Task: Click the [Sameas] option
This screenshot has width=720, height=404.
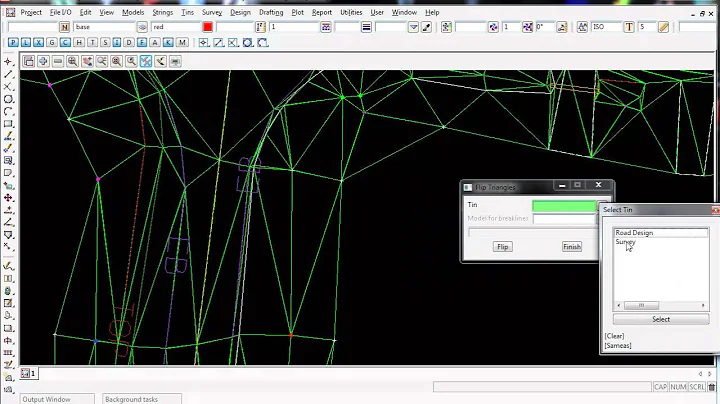Action: pos(618,345)
